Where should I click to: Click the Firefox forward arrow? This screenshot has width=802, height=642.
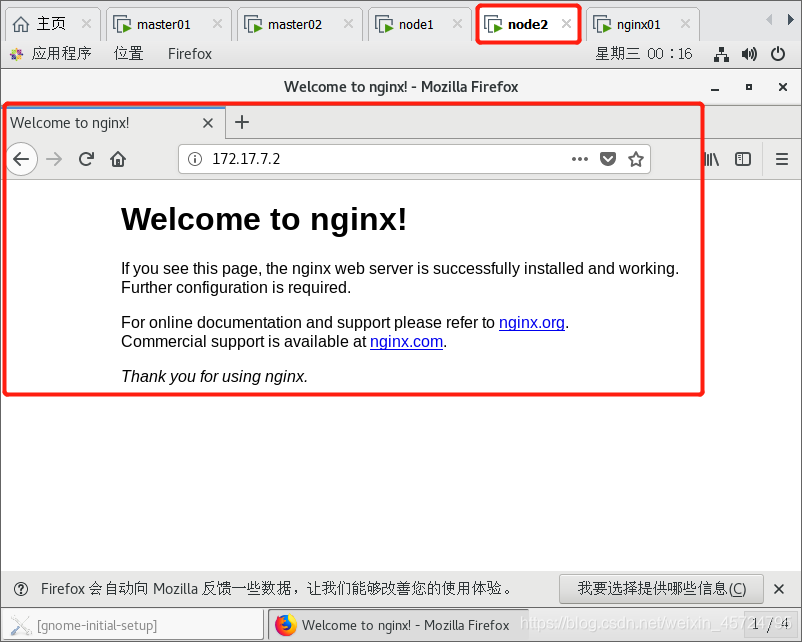[x=54, y=159]
